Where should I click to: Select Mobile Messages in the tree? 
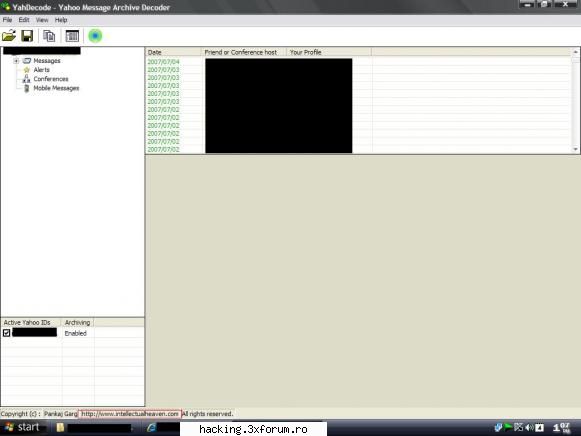(56, 88)
